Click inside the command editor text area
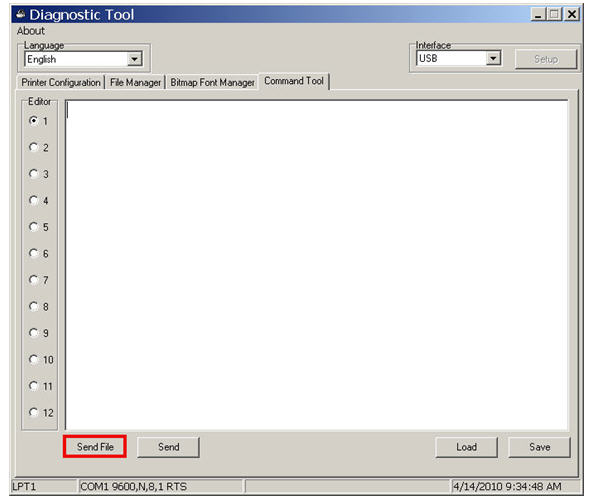The image size is (598, 504). coord(317,265)
